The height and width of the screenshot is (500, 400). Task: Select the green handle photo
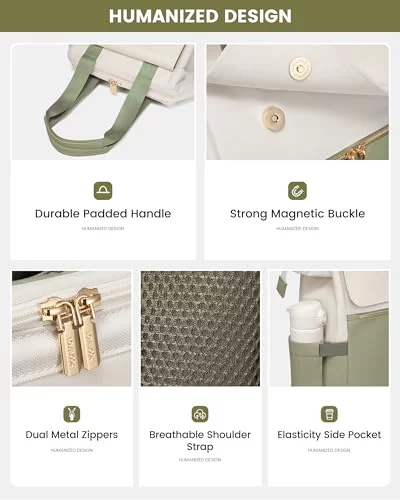coord(103,102)
